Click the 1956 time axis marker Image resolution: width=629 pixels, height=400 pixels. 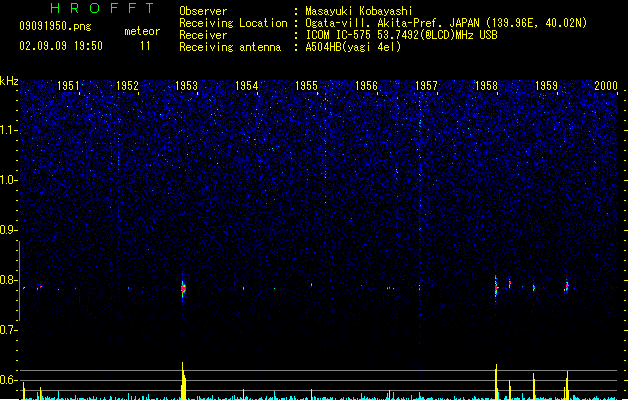(x=367, y=86)
